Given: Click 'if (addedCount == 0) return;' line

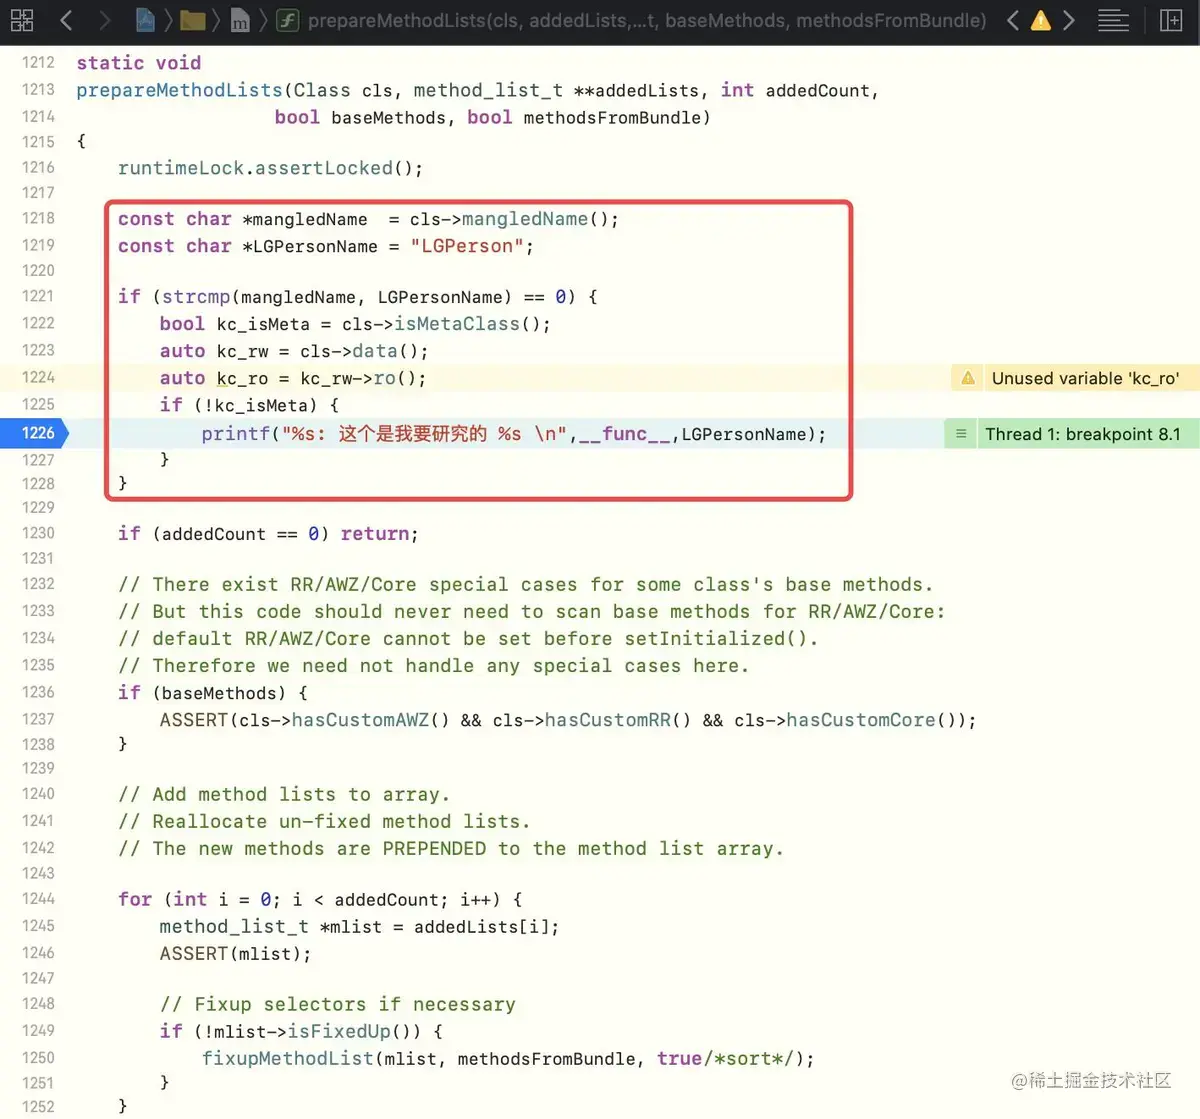Looking at the screenshot, I should pyautogui.click(x=268, y=534).
